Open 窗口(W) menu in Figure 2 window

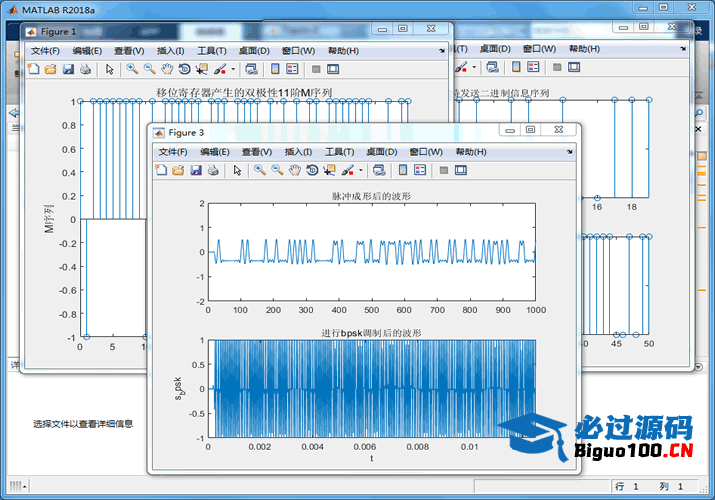[539, 49]
